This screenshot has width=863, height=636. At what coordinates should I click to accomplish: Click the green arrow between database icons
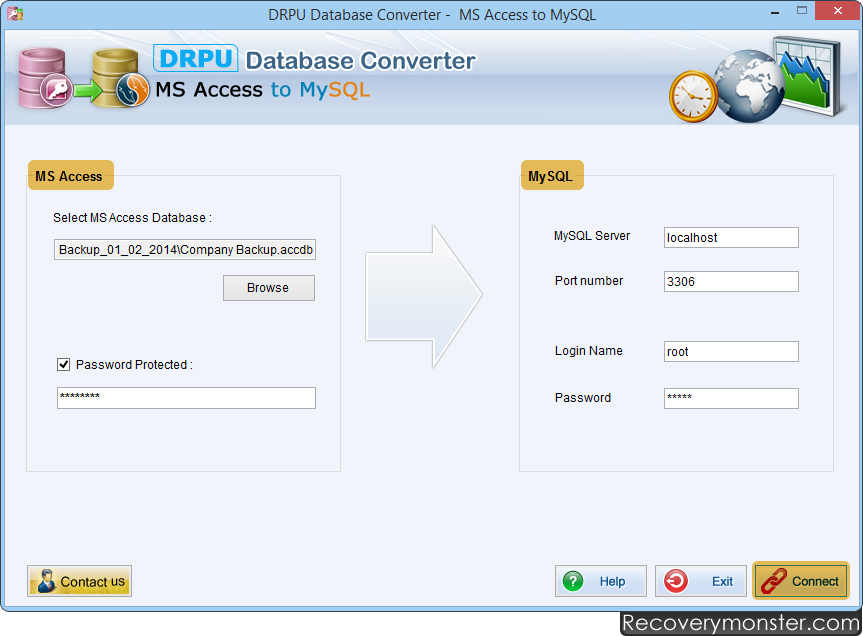click(x=88, y=91)
